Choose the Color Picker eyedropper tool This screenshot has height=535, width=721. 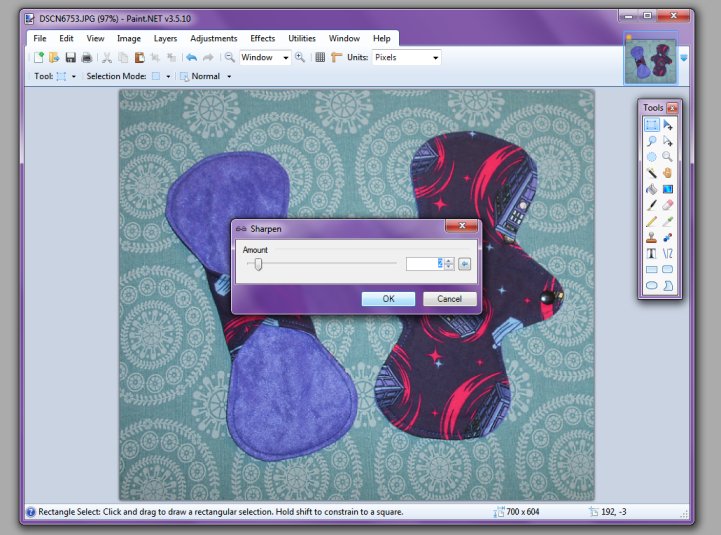click(x=667, y=220)
